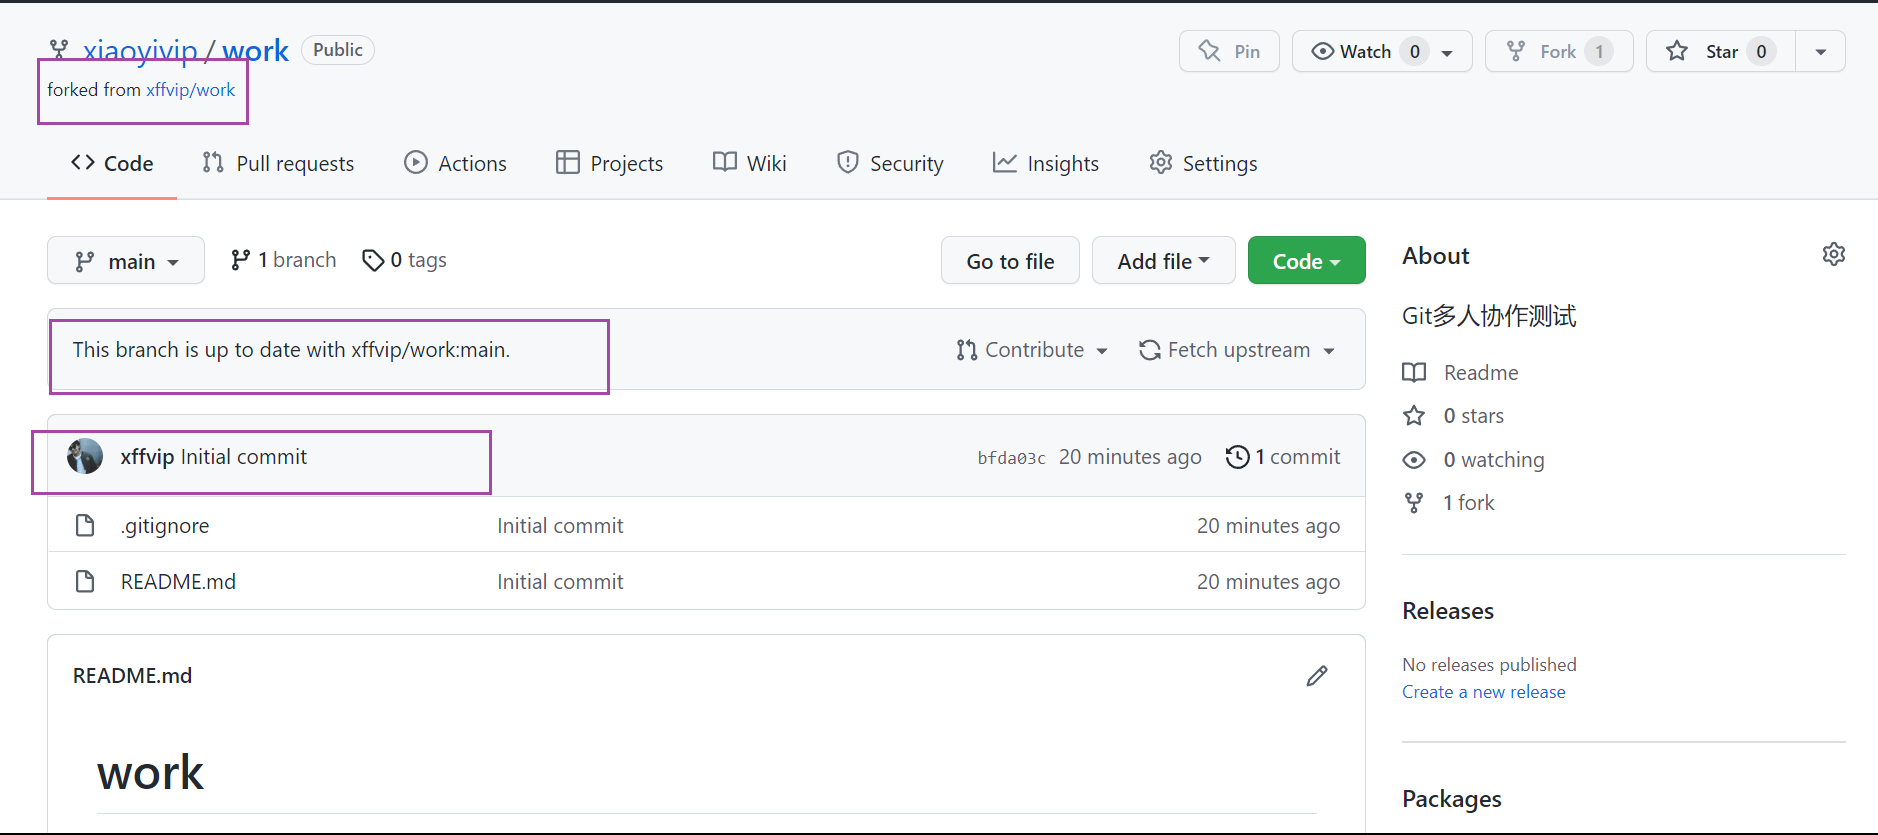
Task: Edit About details with the gear icon
Action: coord(1834,254)
